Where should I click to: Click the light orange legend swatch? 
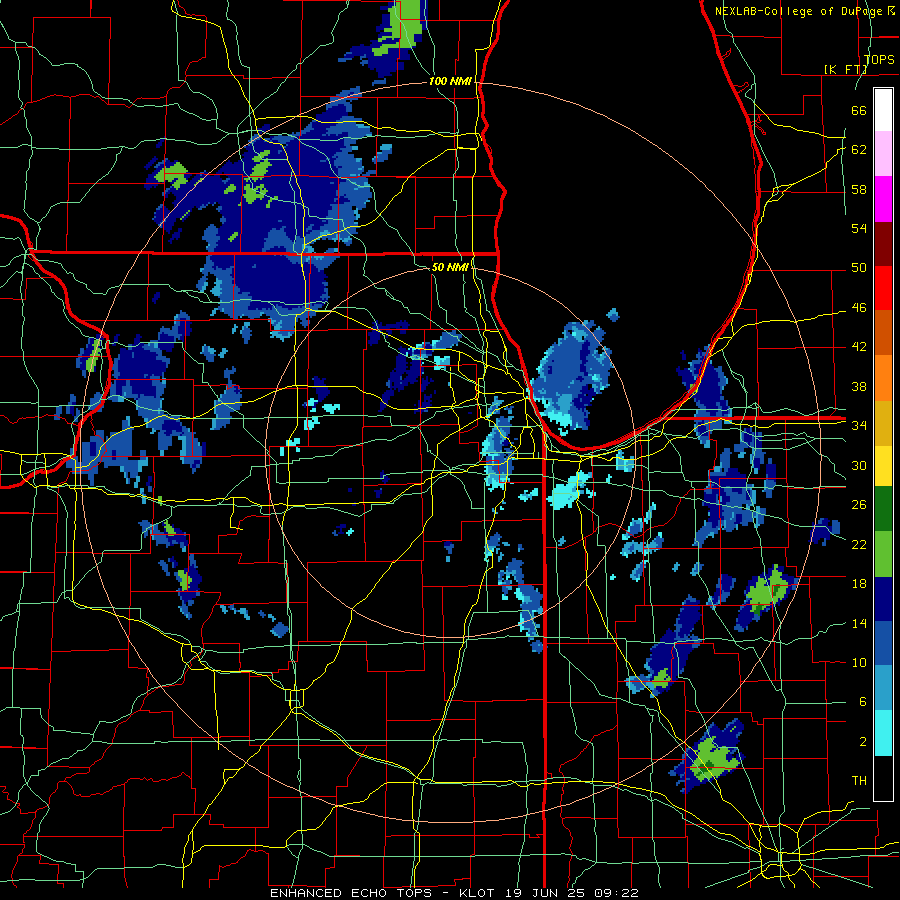coord(883,378)
